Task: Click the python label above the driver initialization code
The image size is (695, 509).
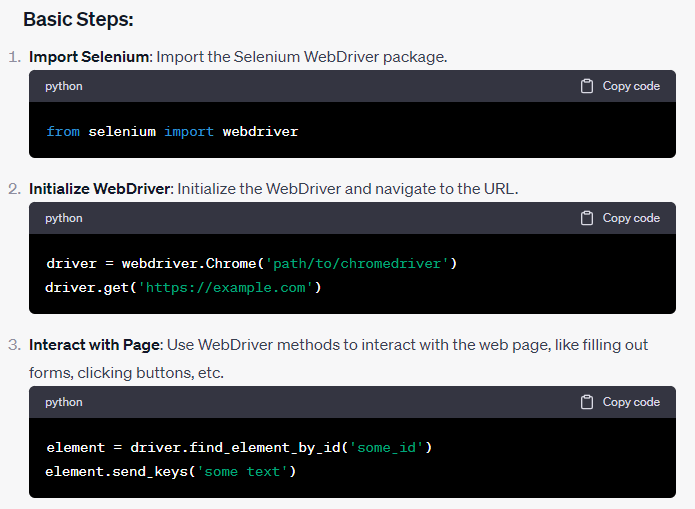Action: pos(64,218)
